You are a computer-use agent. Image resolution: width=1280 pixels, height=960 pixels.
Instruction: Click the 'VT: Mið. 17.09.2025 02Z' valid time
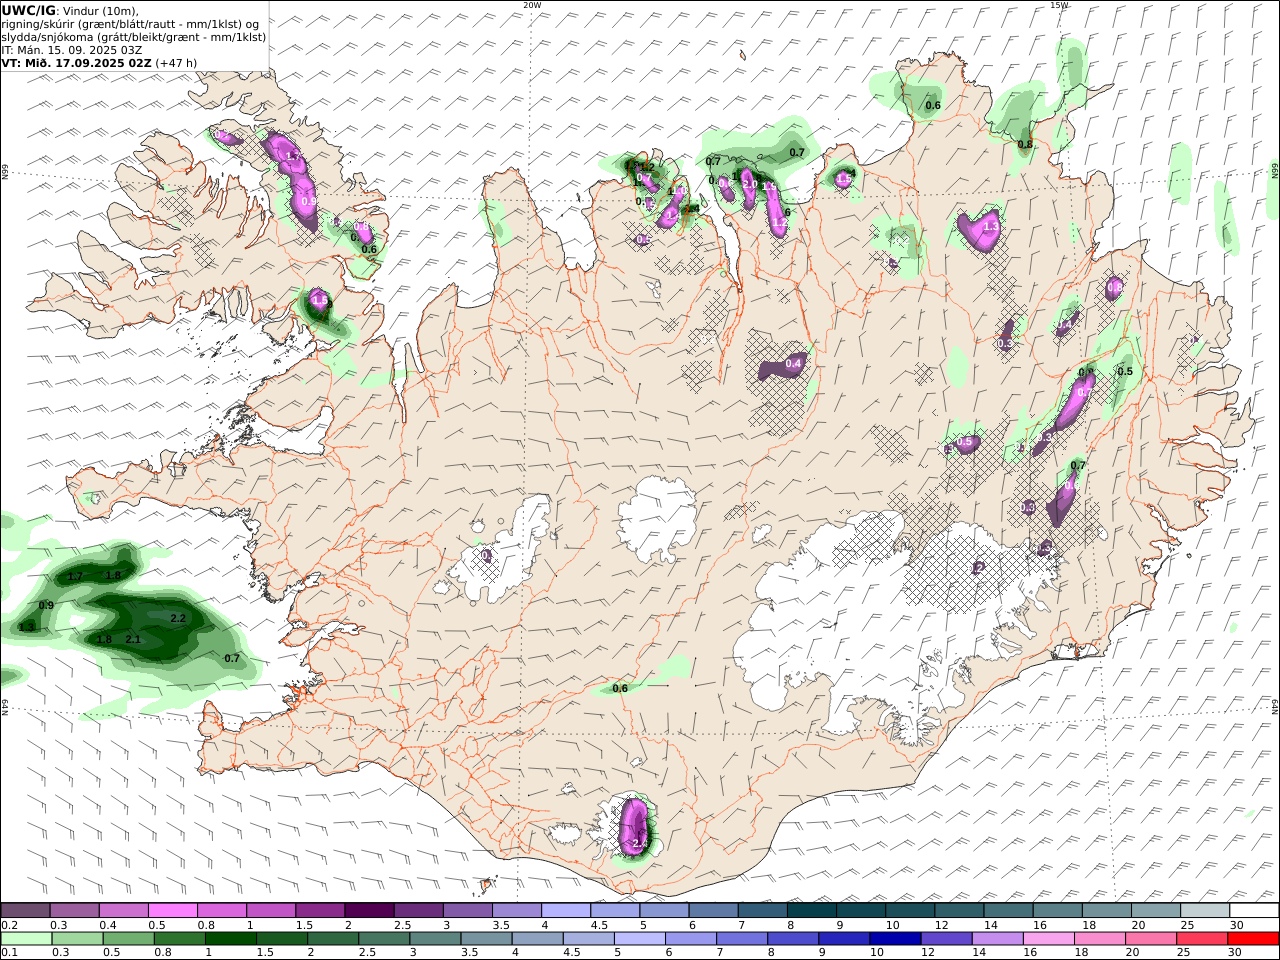(x=76, y=62)
